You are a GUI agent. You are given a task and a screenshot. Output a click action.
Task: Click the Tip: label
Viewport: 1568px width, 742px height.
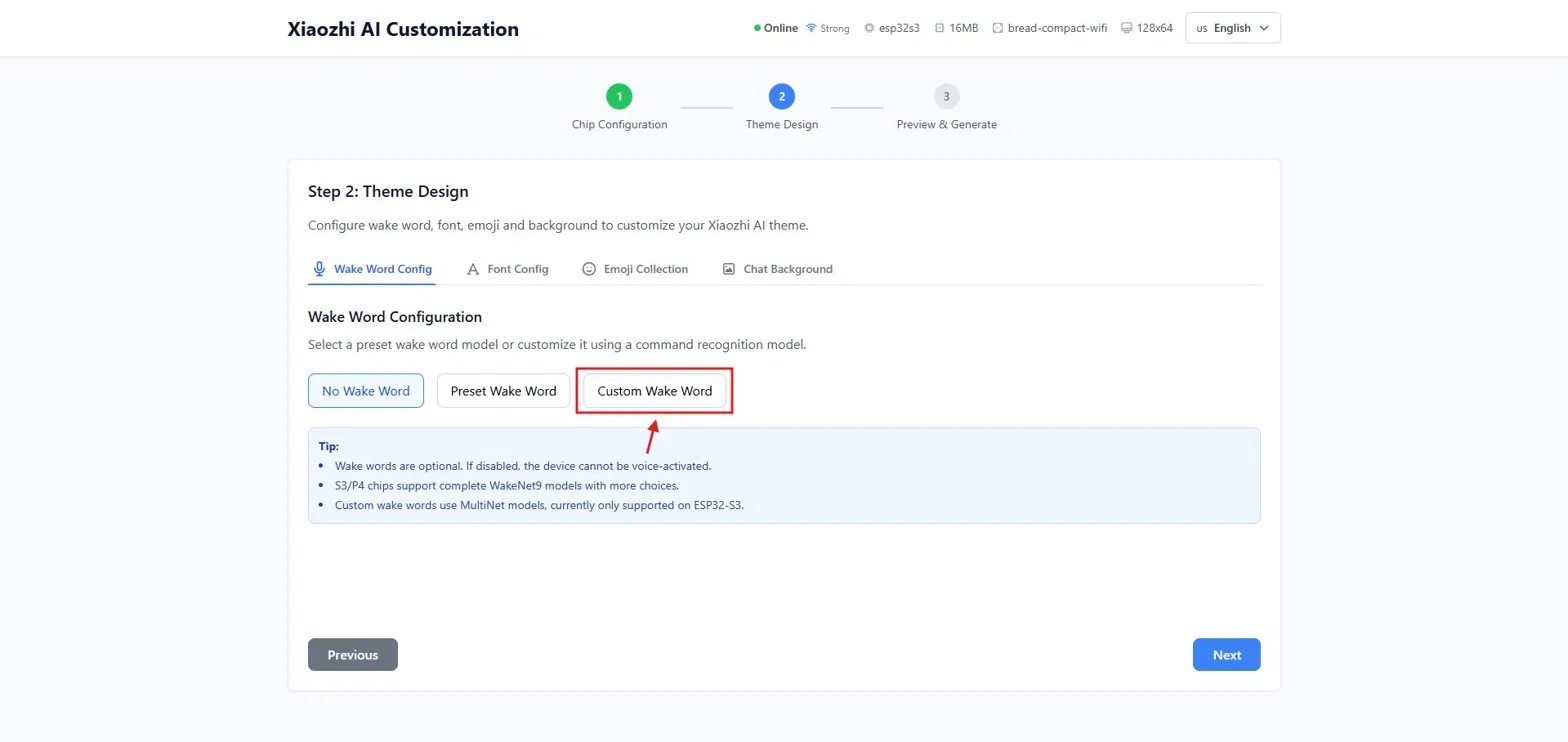pyautogui.click(x=329, y=446)
